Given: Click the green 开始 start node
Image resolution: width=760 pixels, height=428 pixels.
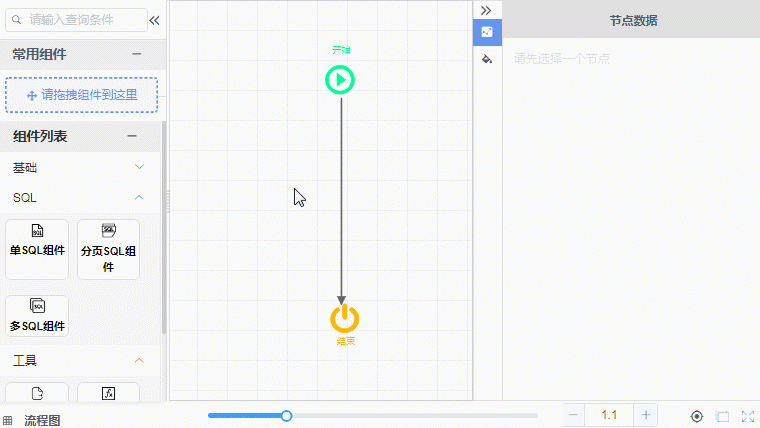Looking at the screenshot, I should [x=340, y=80].
